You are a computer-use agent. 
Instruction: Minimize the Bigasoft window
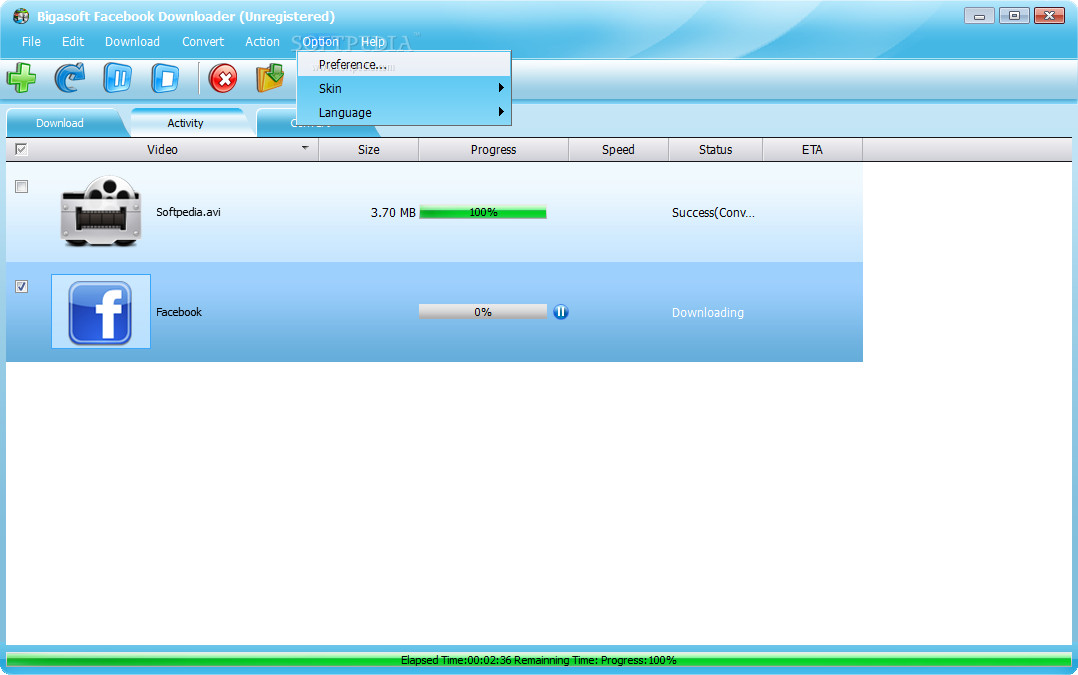979,15
